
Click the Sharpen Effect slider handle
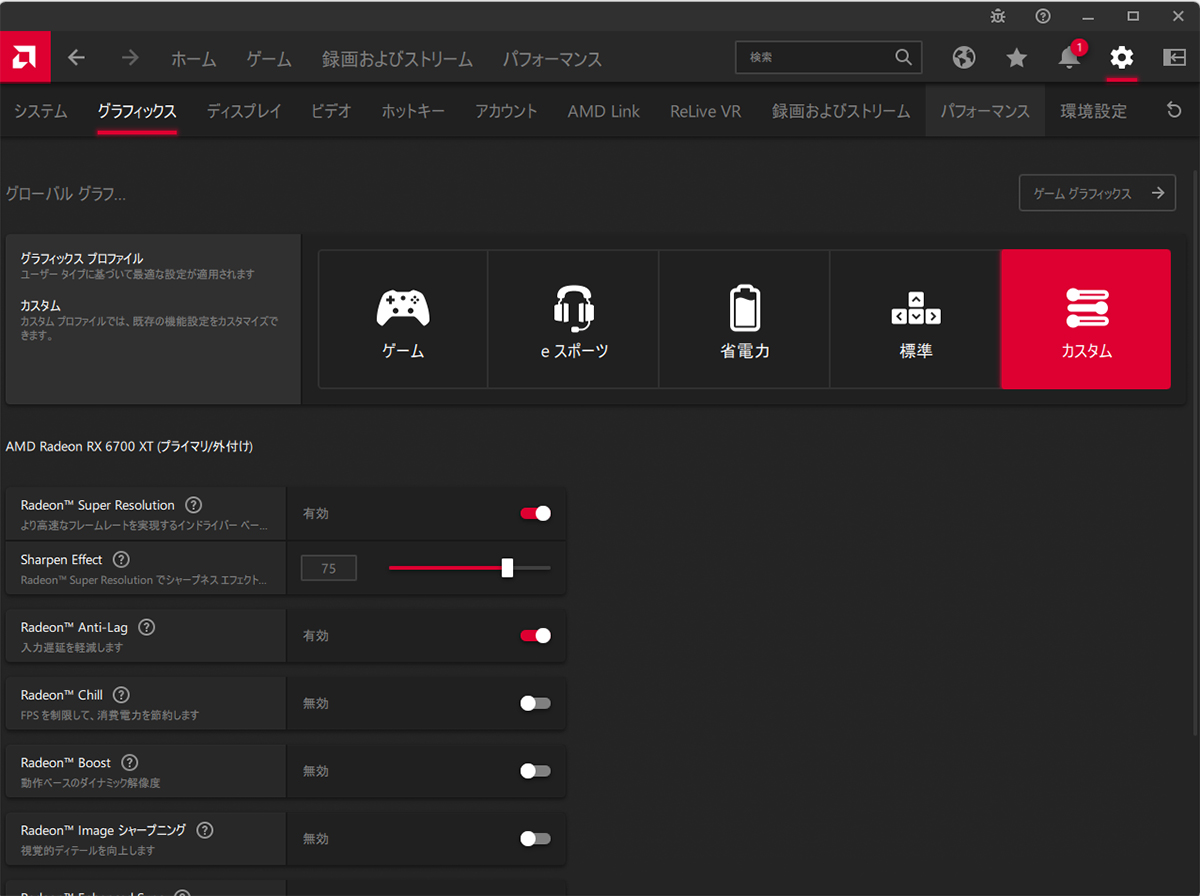(x=507, y=568)
